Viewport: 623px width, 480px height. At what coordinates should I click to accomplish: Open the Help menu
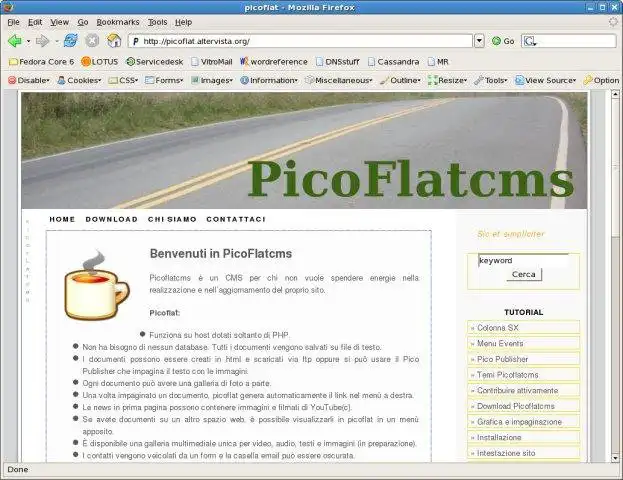[184, 22]
